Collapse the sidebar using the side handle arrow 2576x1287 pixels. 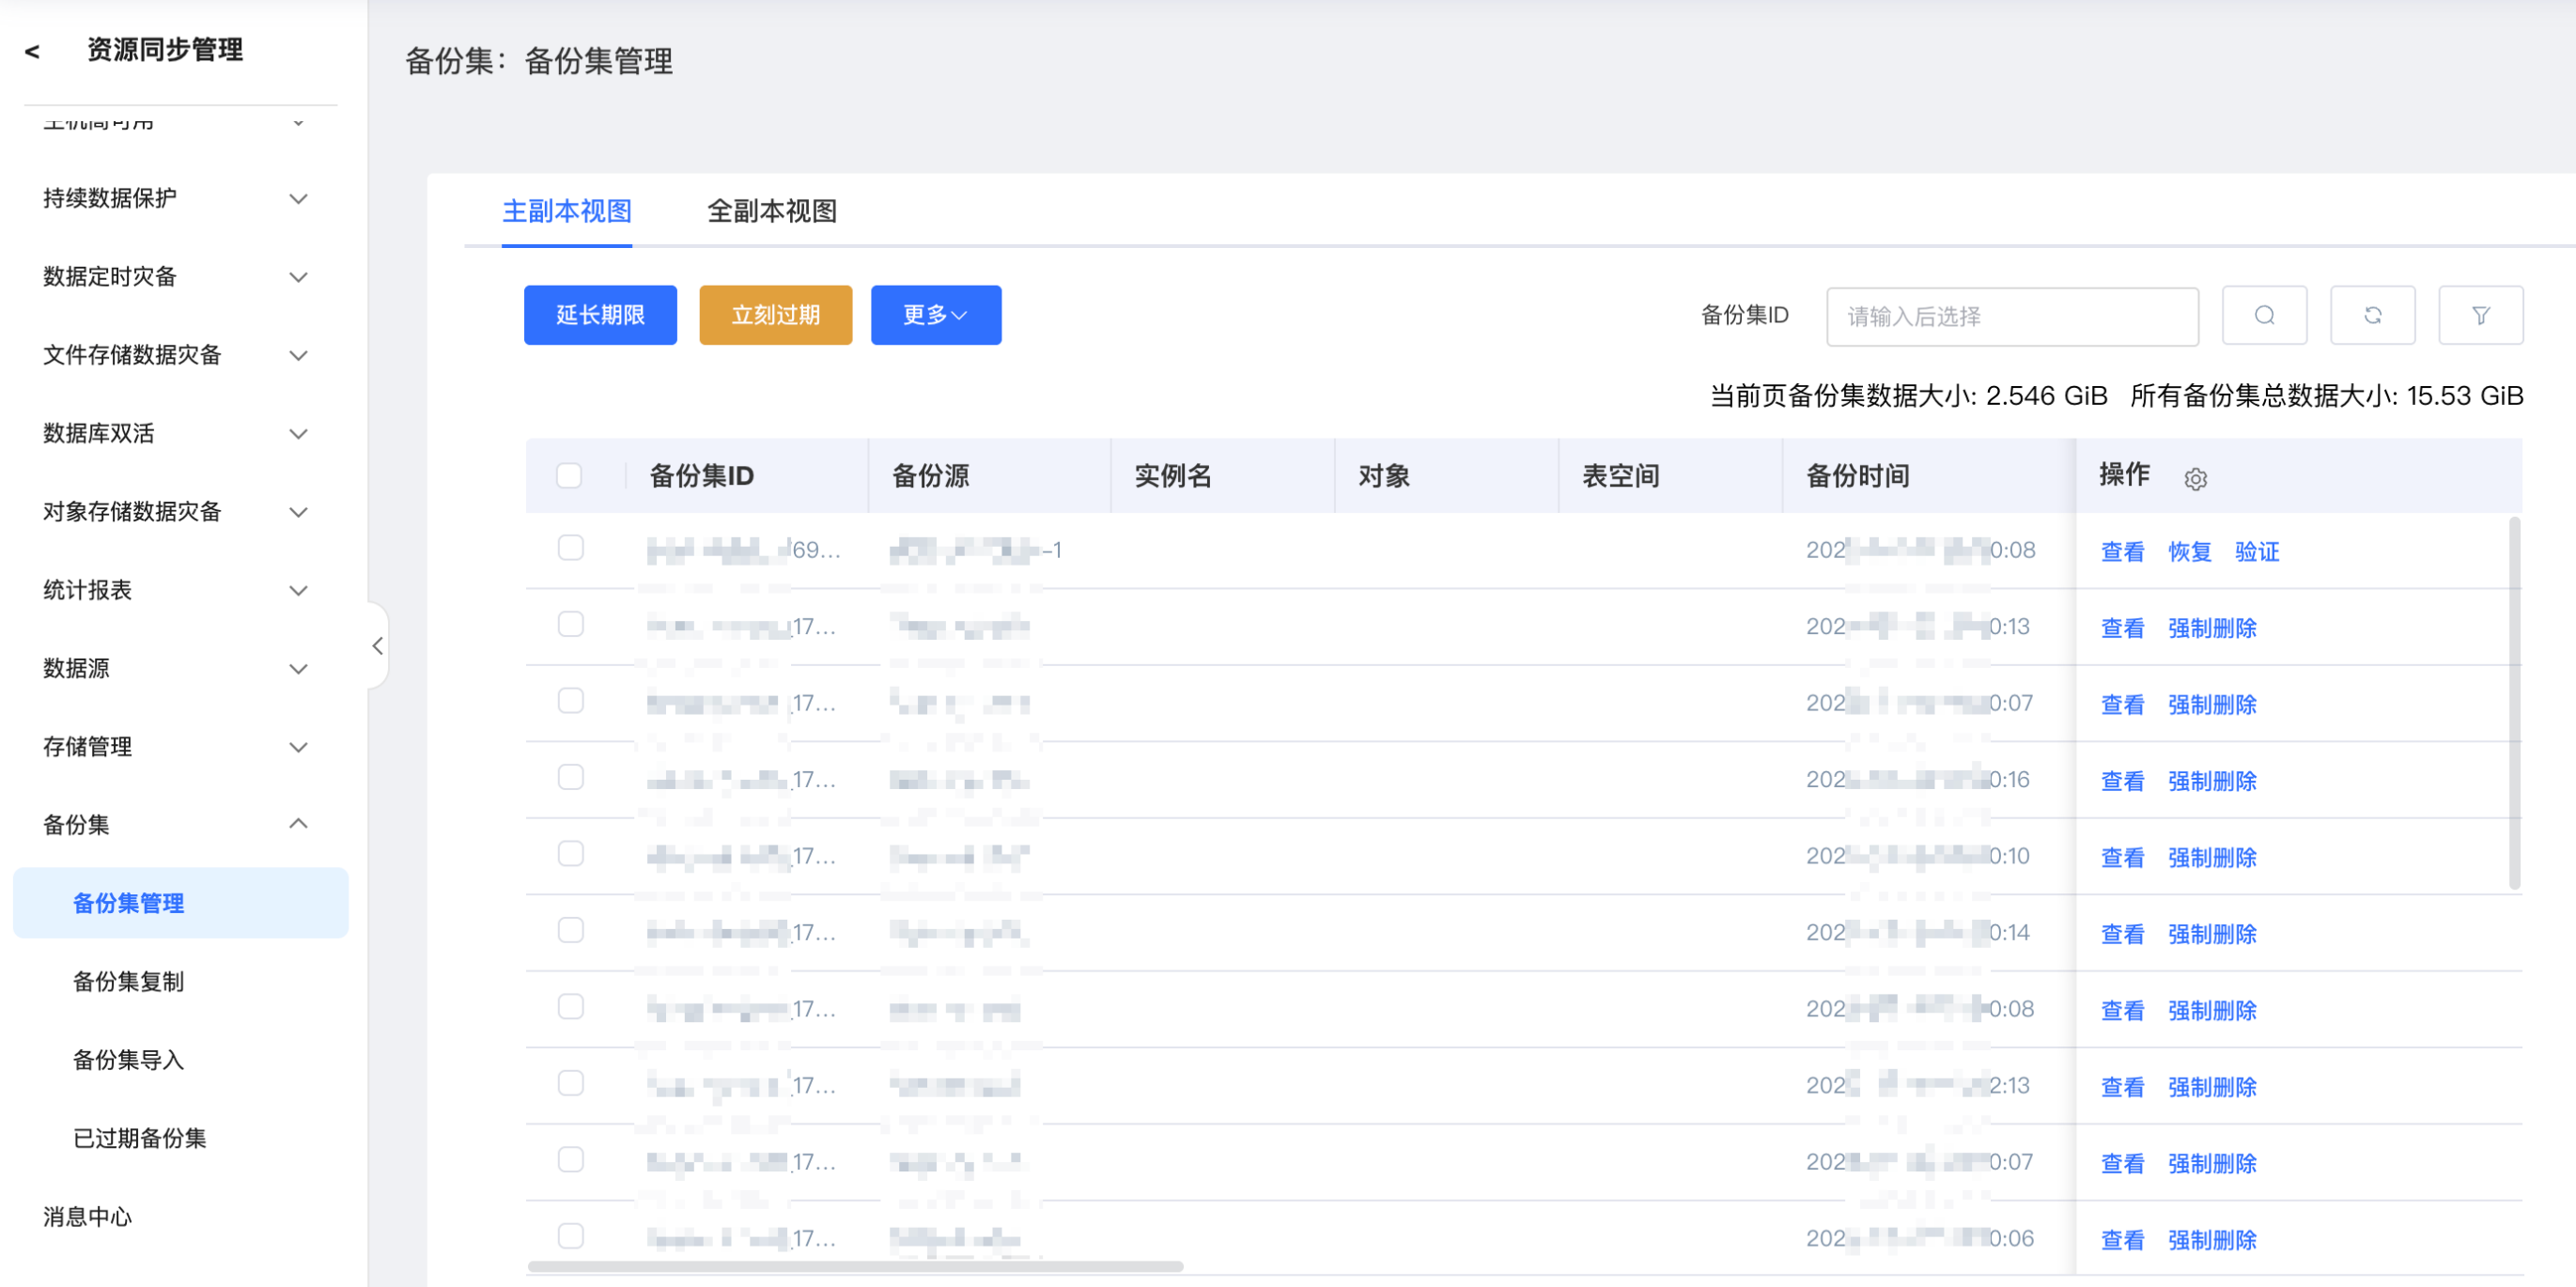pyautogui.click(x=377, y=646)
